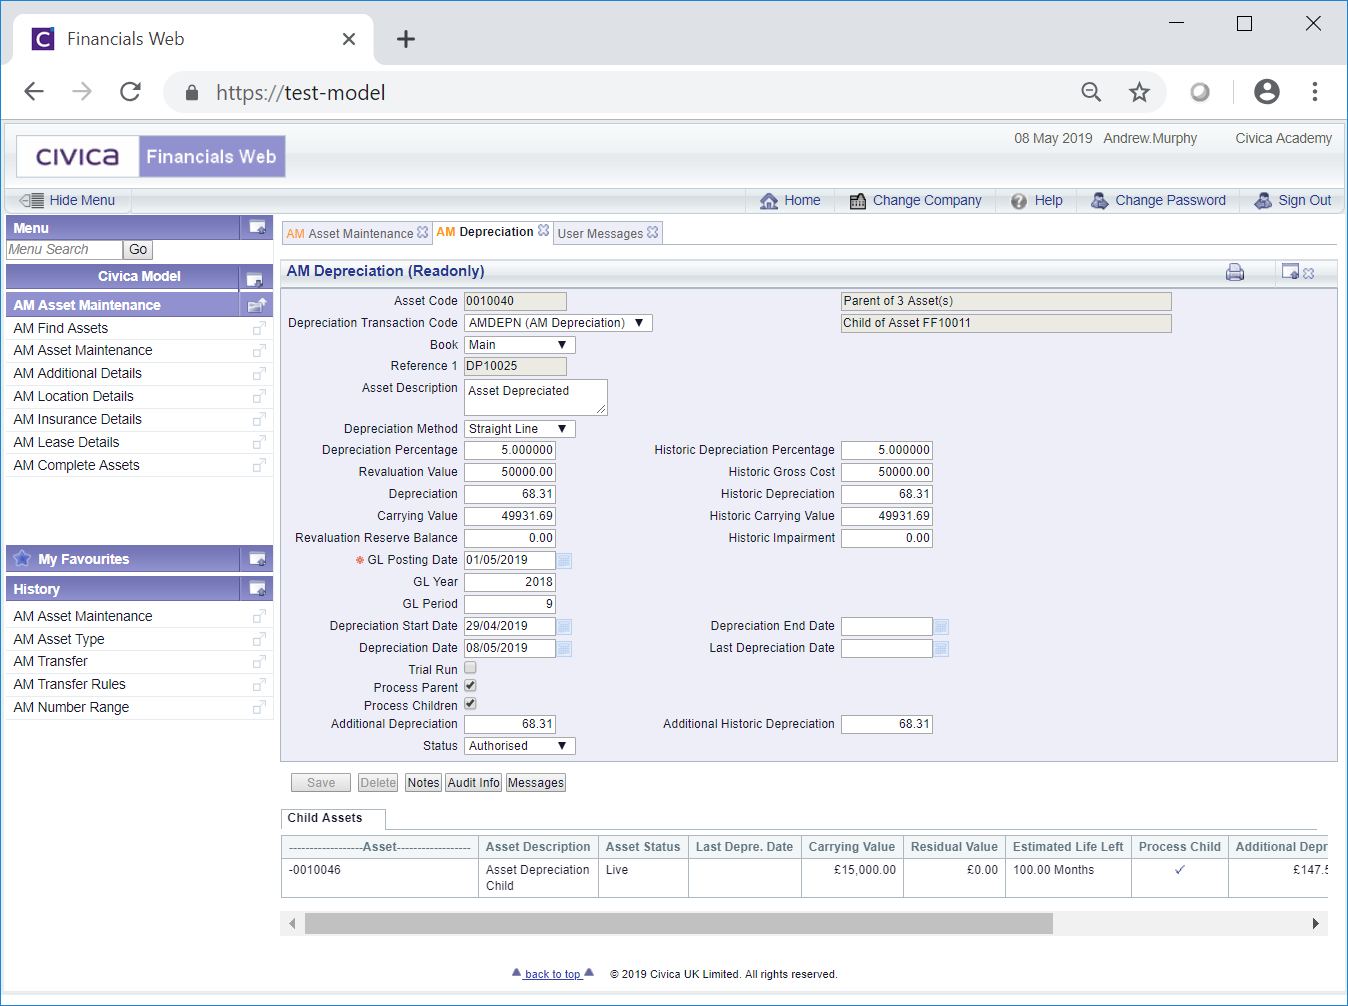This screenshot has height=1006, width=1348.
Task: Open Help in the top menu
Action: [x=1037, y=200]
